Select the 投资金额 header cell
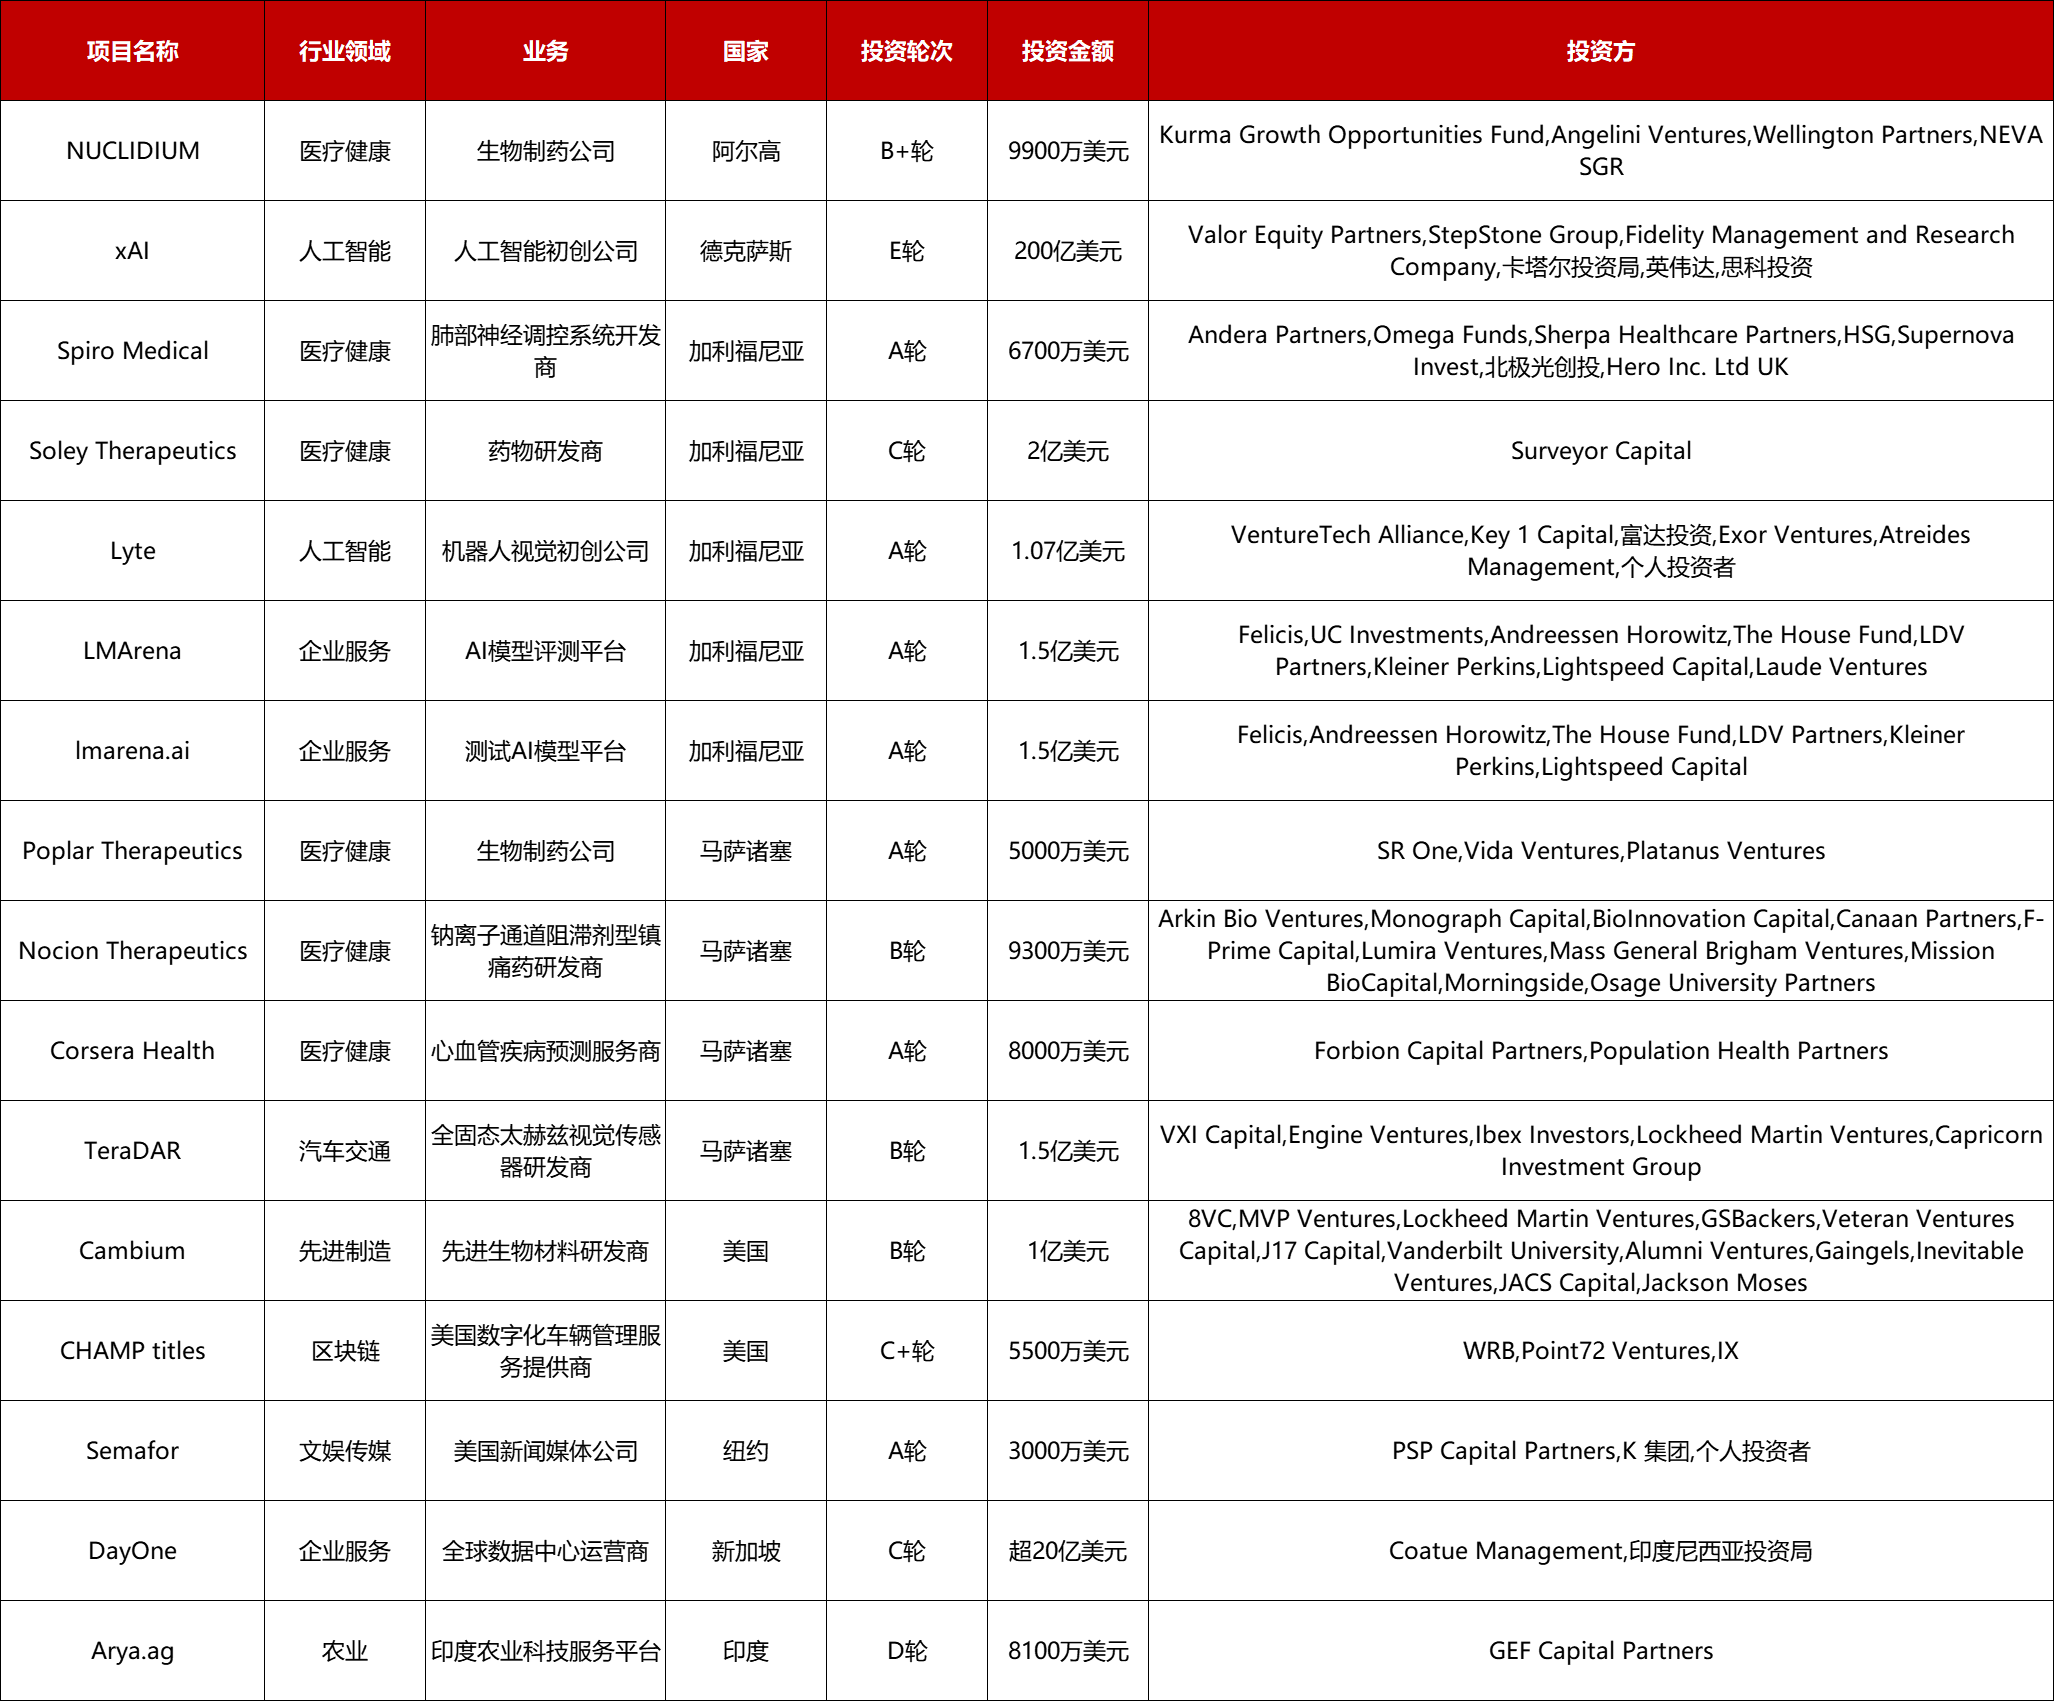Image resolution: width=2054 pixels, height=1701 pixels. click(x=1067, y=51)
